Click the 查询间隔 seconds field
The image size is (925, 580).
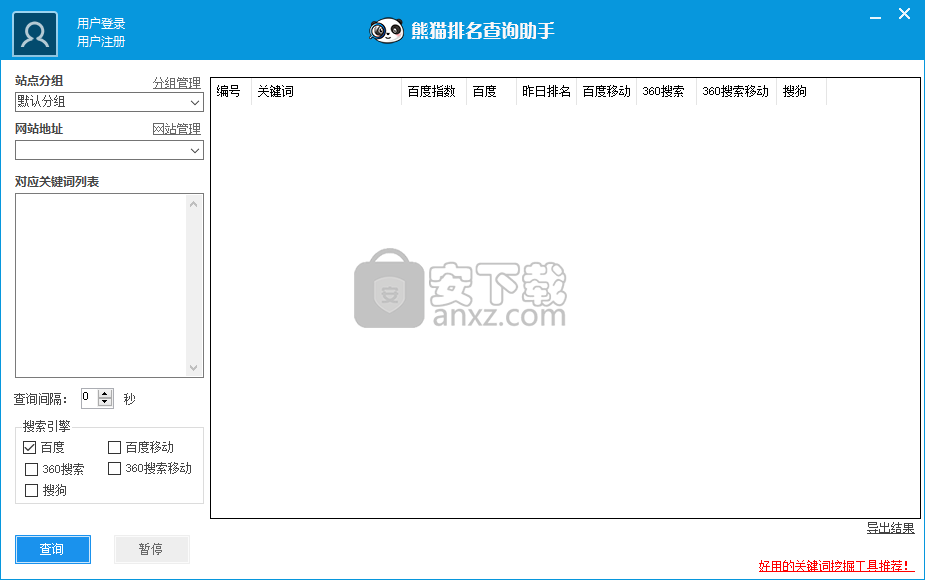90,398
